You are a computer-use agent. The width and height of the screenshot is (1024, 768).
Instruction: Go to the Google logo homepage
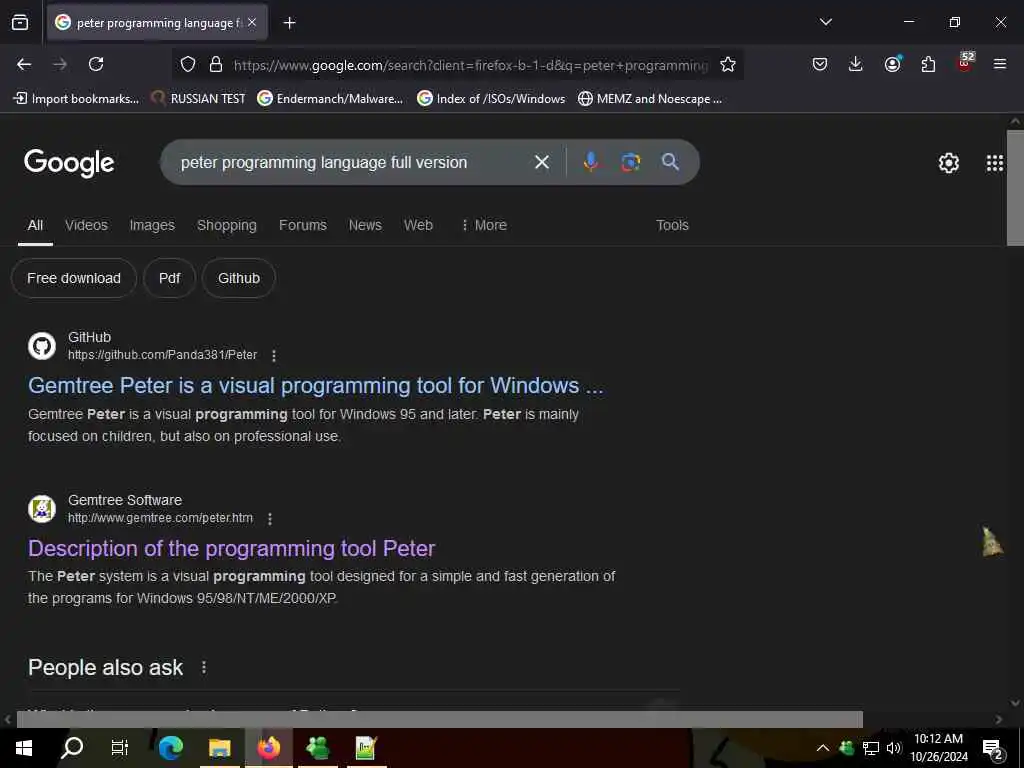pos(69,163)
